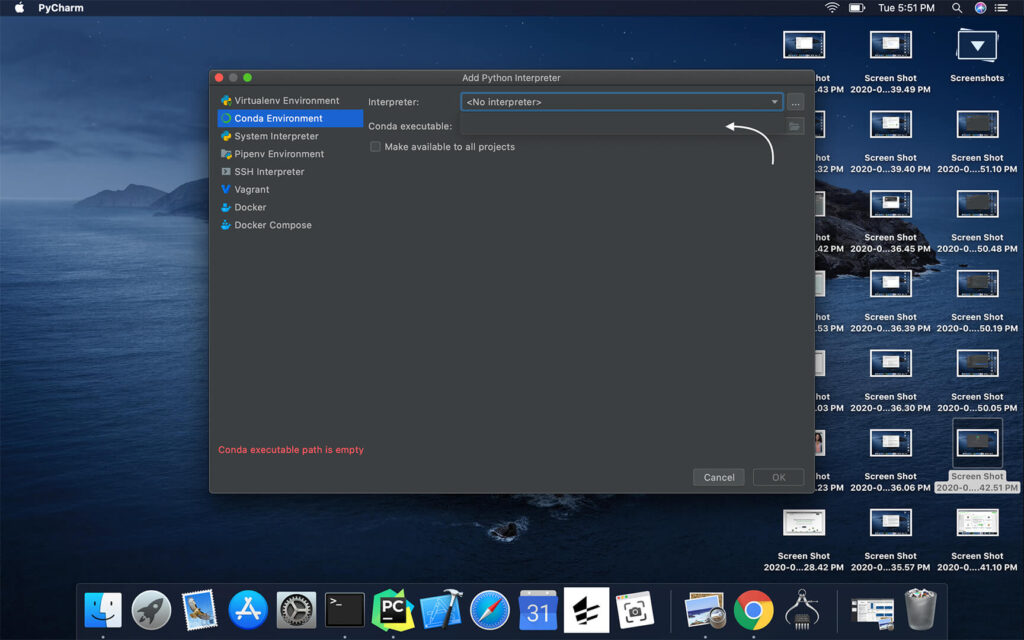Click the Wi-Fi status icon
Viewport: 1024px width, 640px height.
pos(832,8)
